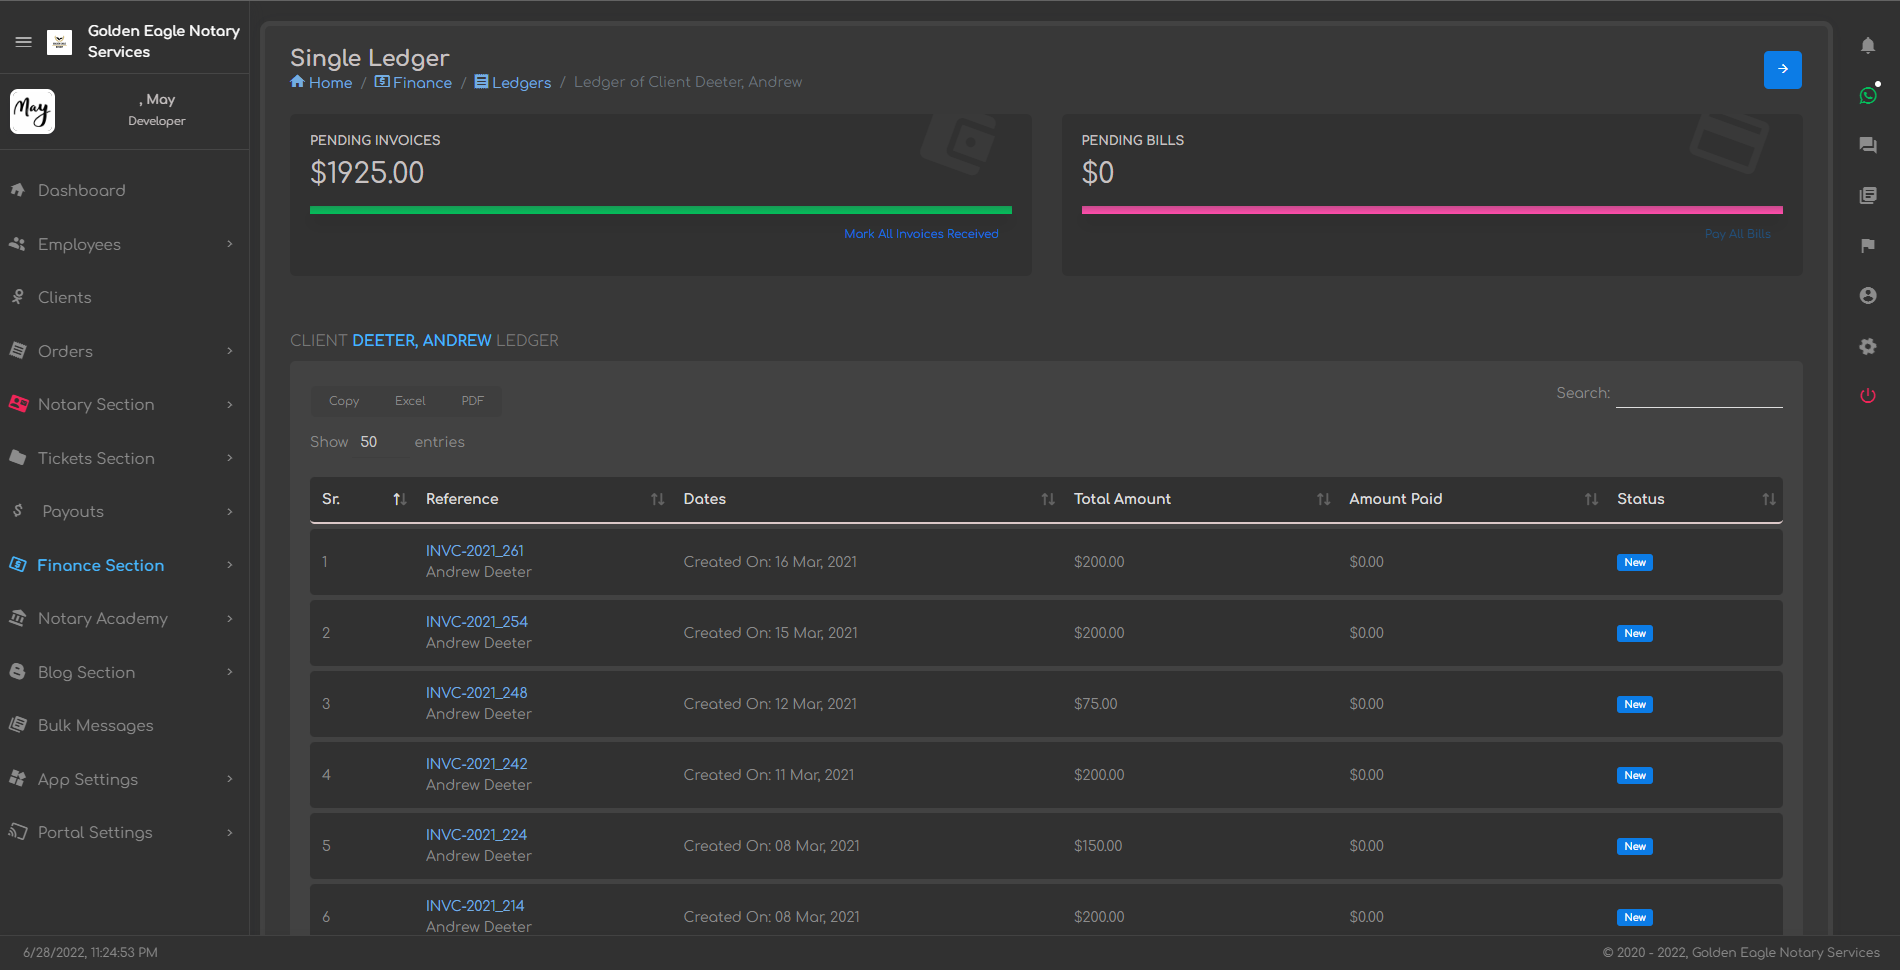Expand the Blog Section chevron

(230, 672)
